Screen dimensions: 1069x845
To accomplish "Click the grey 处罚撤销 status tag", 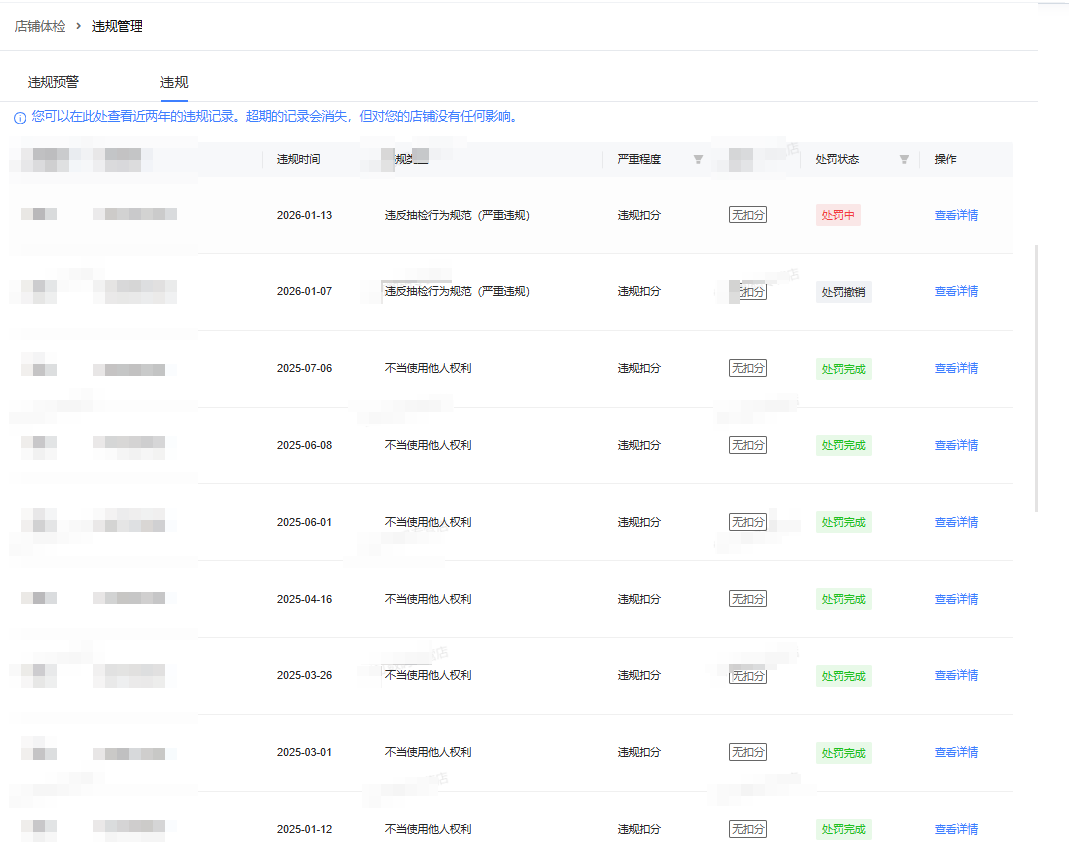I will click(x=843, y=292).
